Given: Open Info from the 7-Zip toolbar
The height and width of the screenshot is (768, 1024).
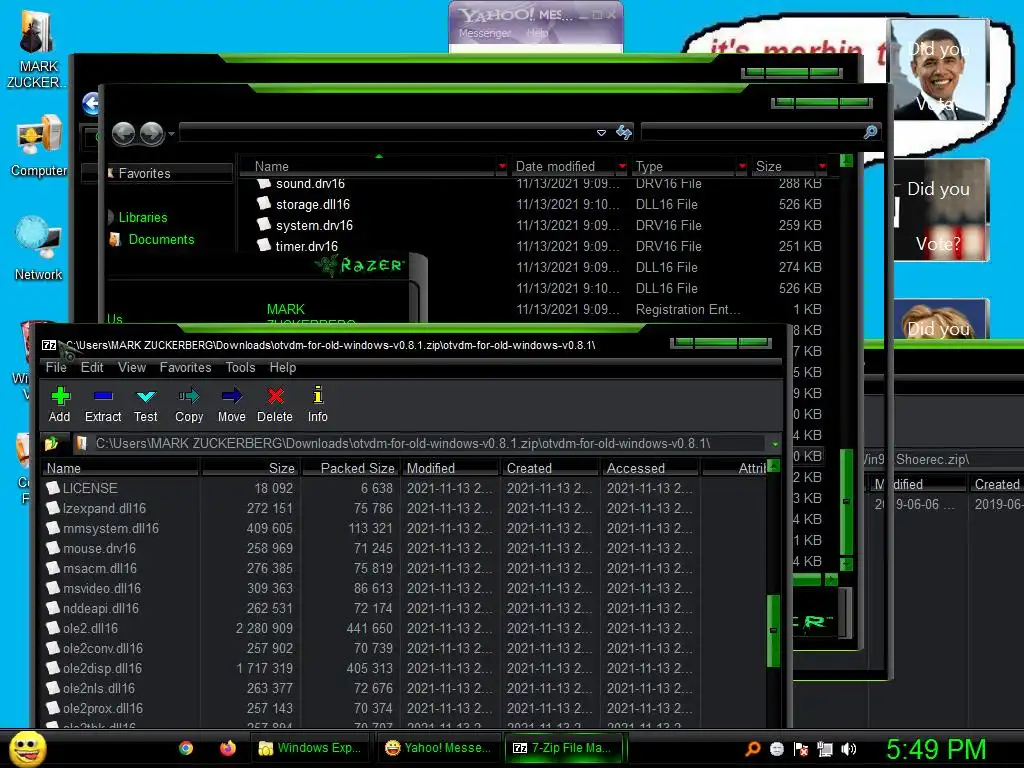Looking at the screenshot, I should click(318, 404).
